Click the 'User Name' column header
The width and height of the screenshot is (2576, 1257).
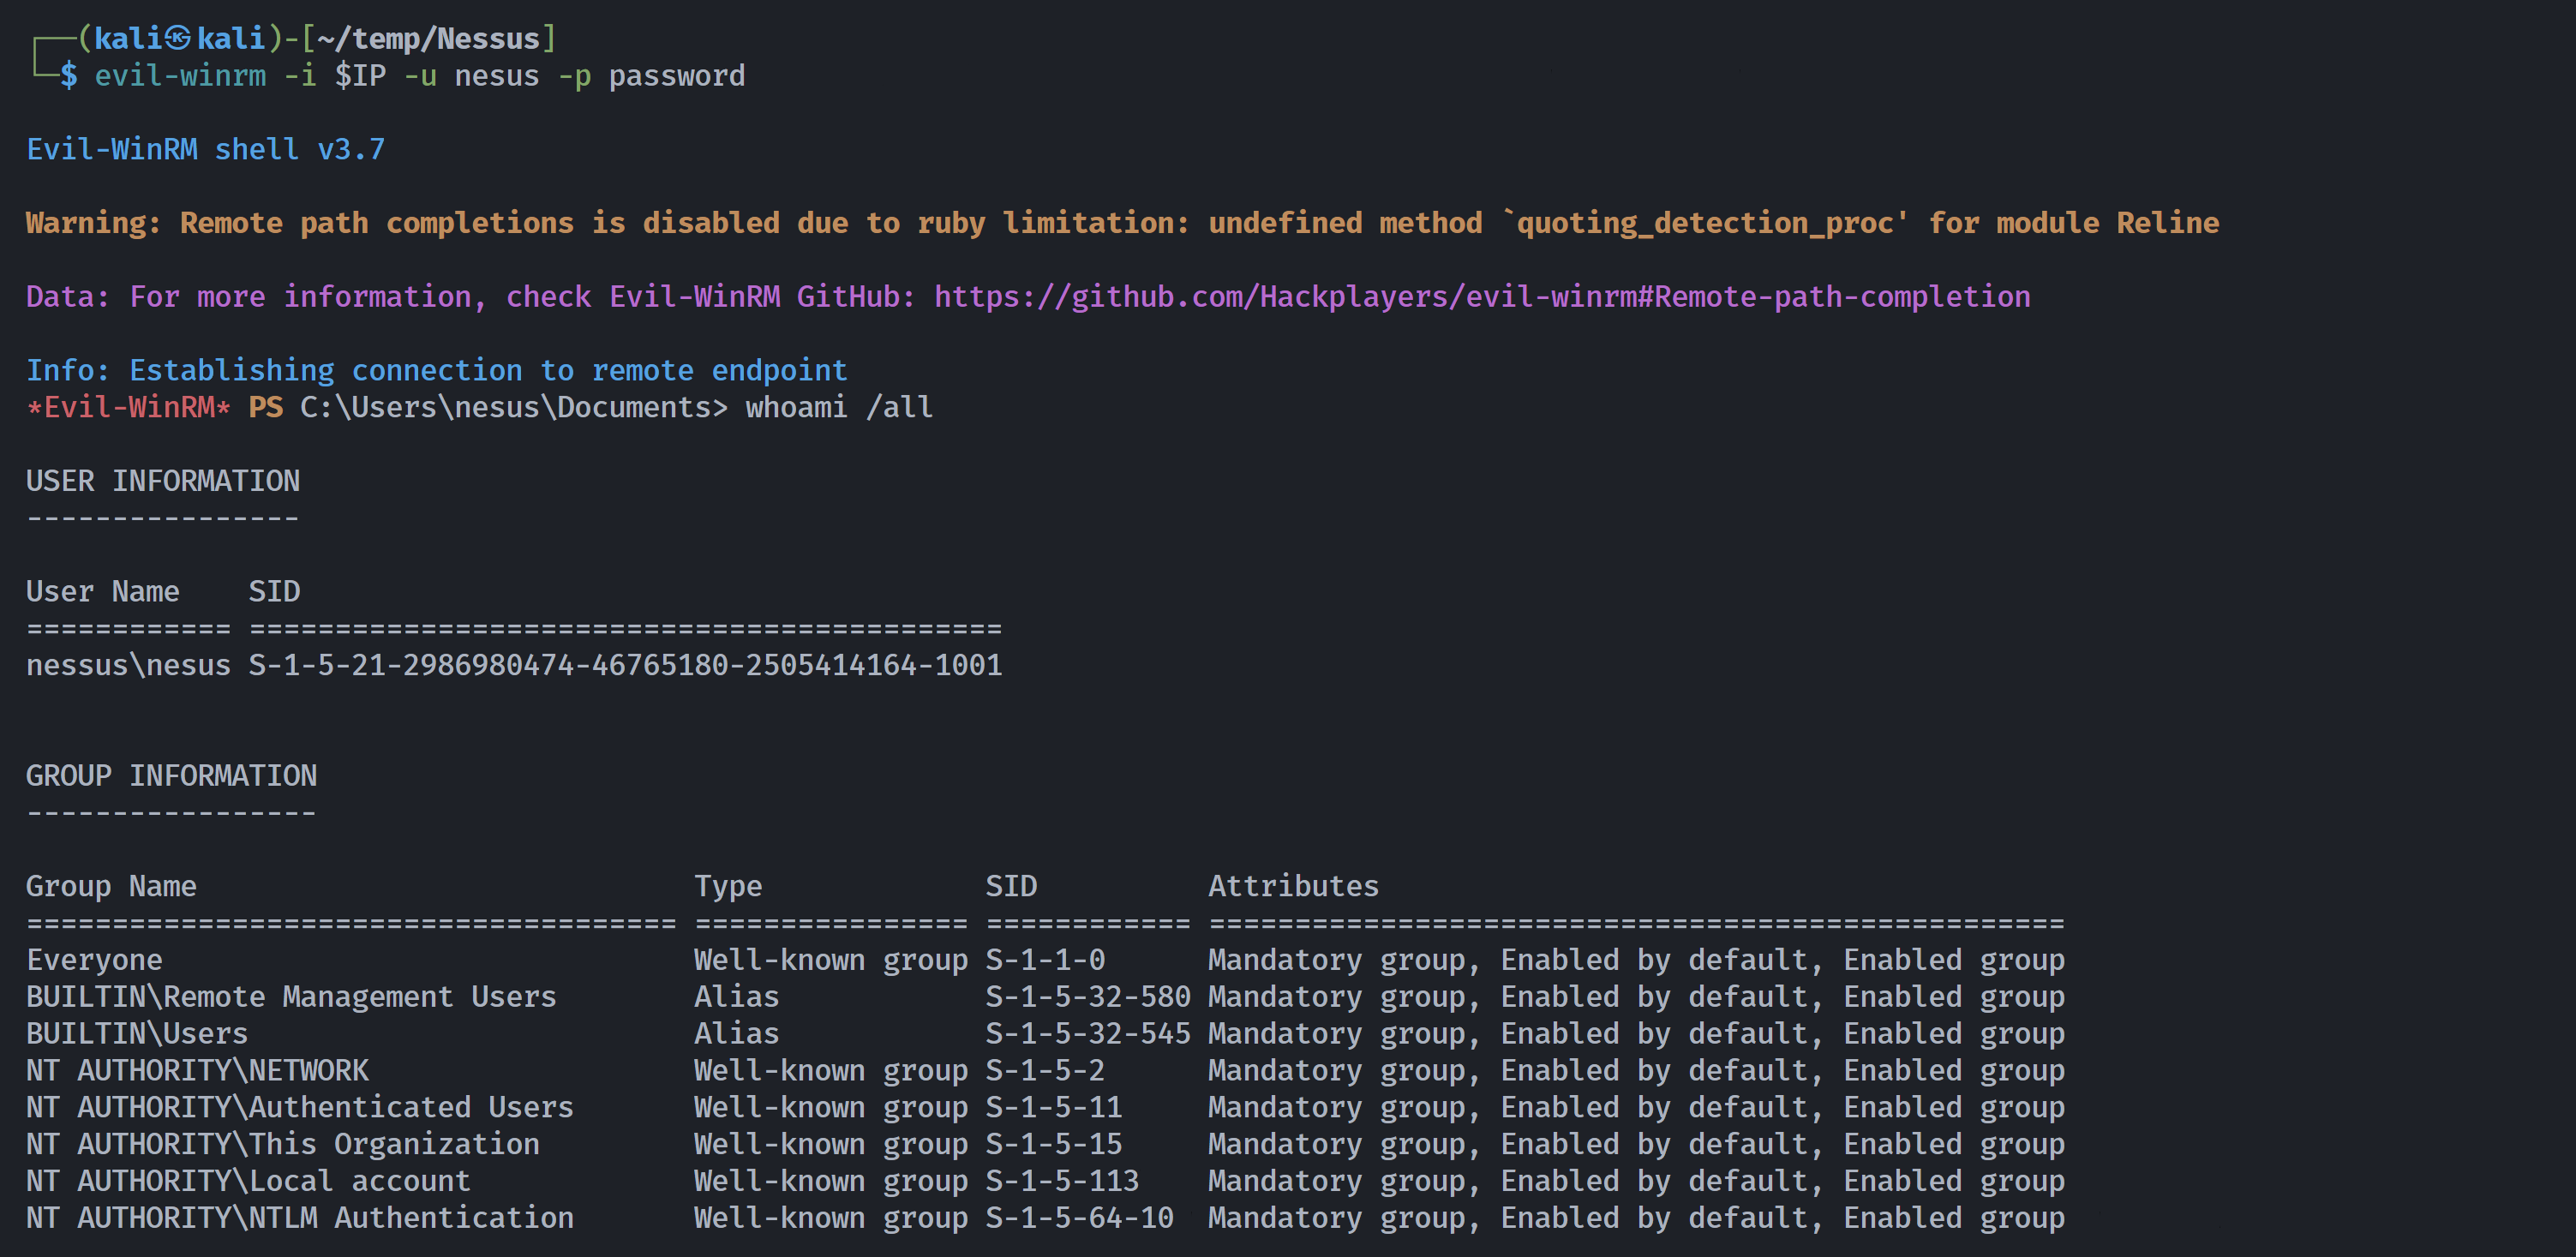click(x=103, y=592)
